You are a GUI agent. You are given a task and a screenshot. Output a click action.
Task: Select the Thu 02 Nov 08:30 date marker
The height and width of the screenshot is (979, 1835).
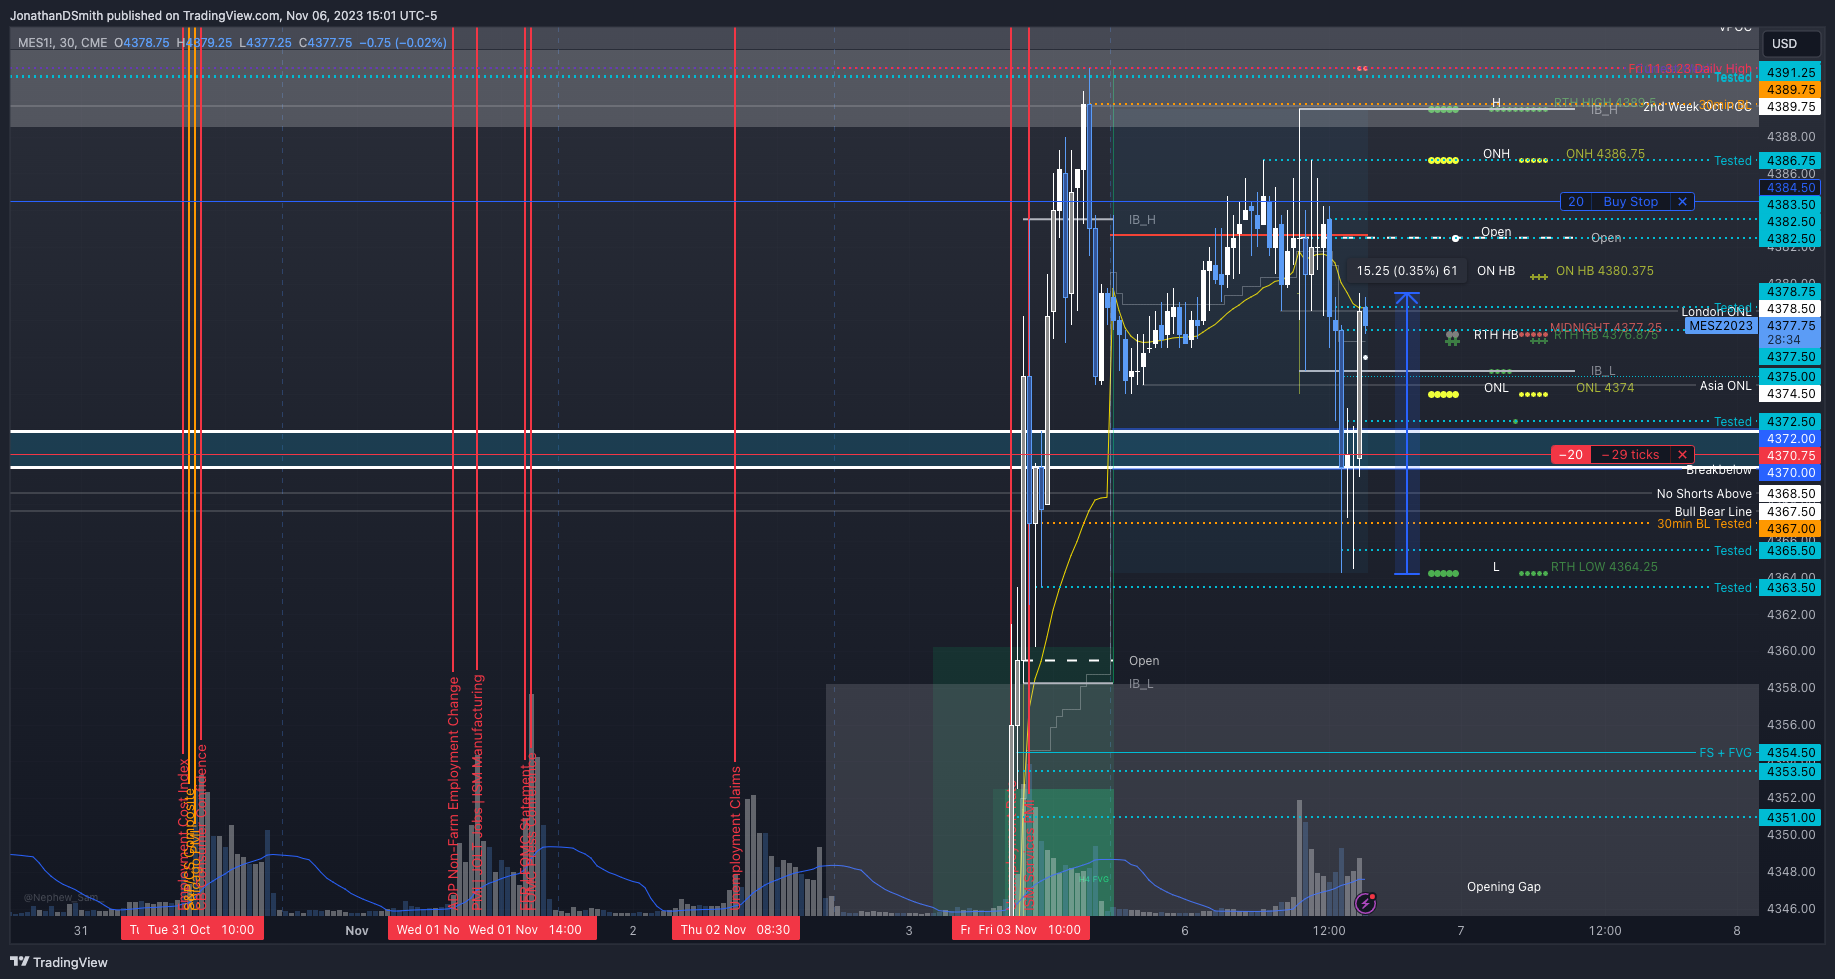[x=735, y=929]
